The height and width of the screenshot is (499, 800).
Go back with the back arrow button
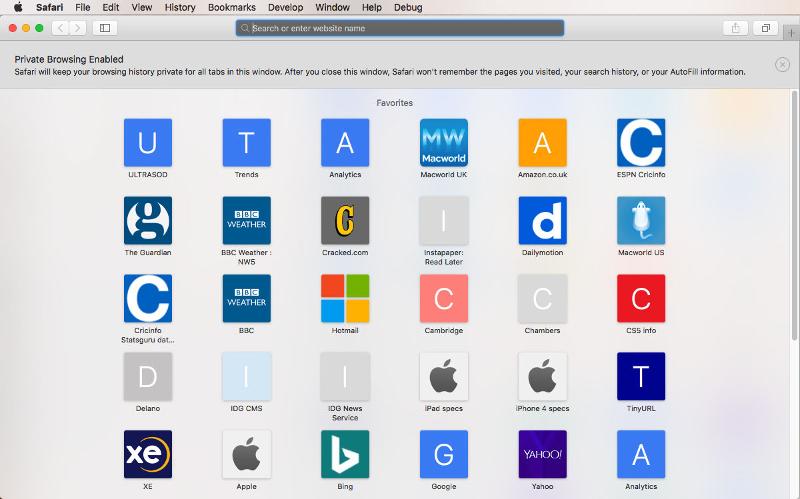click(60, 28)
